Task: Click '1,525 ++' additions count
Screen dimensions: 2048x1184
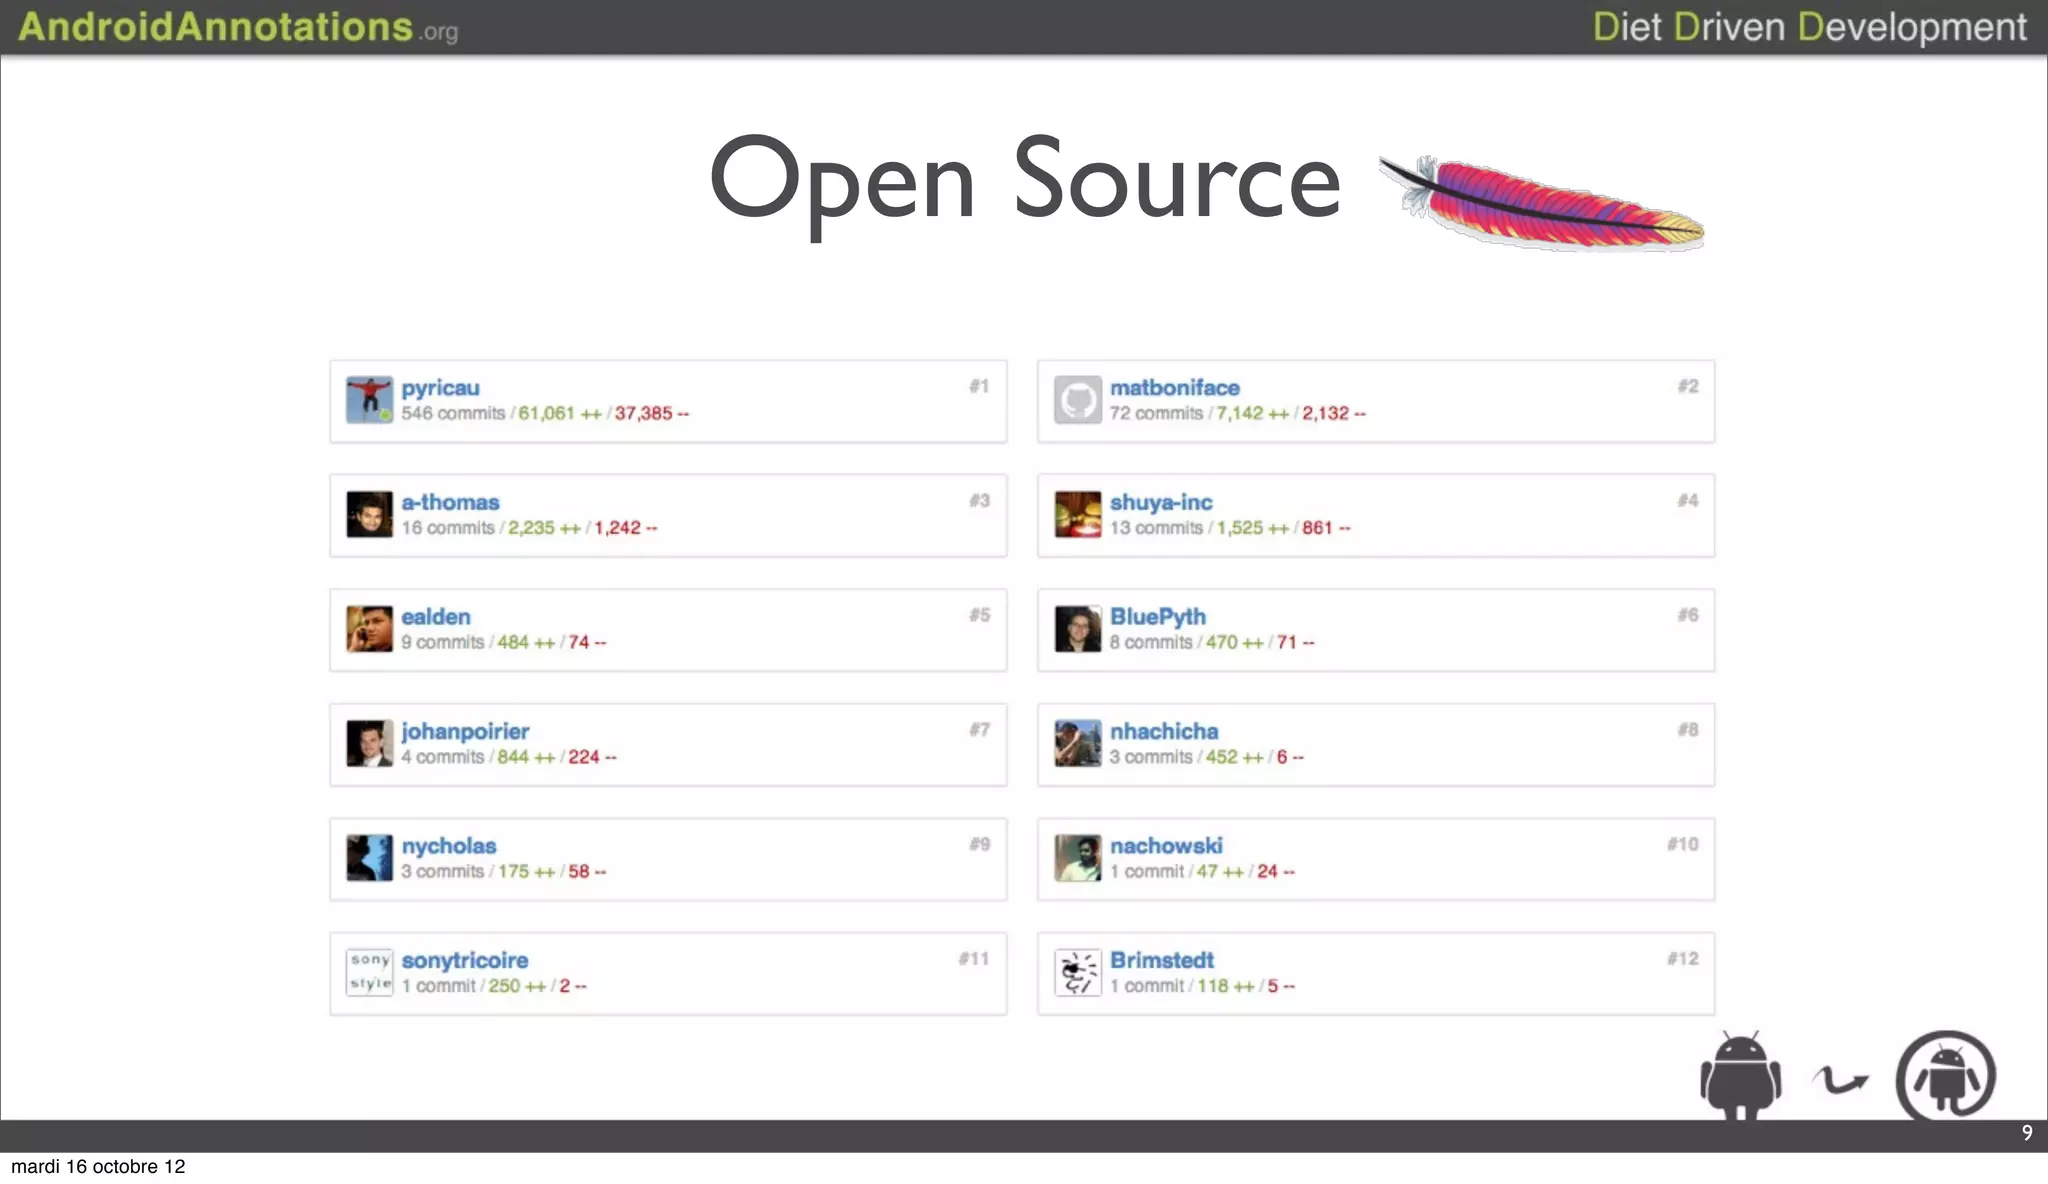Action: coord(1252,528)
